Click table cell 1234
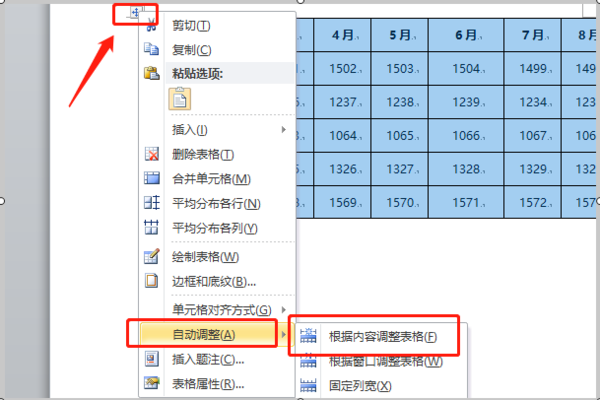This screenshot has height=400, width=600. [x=533, y=102]
